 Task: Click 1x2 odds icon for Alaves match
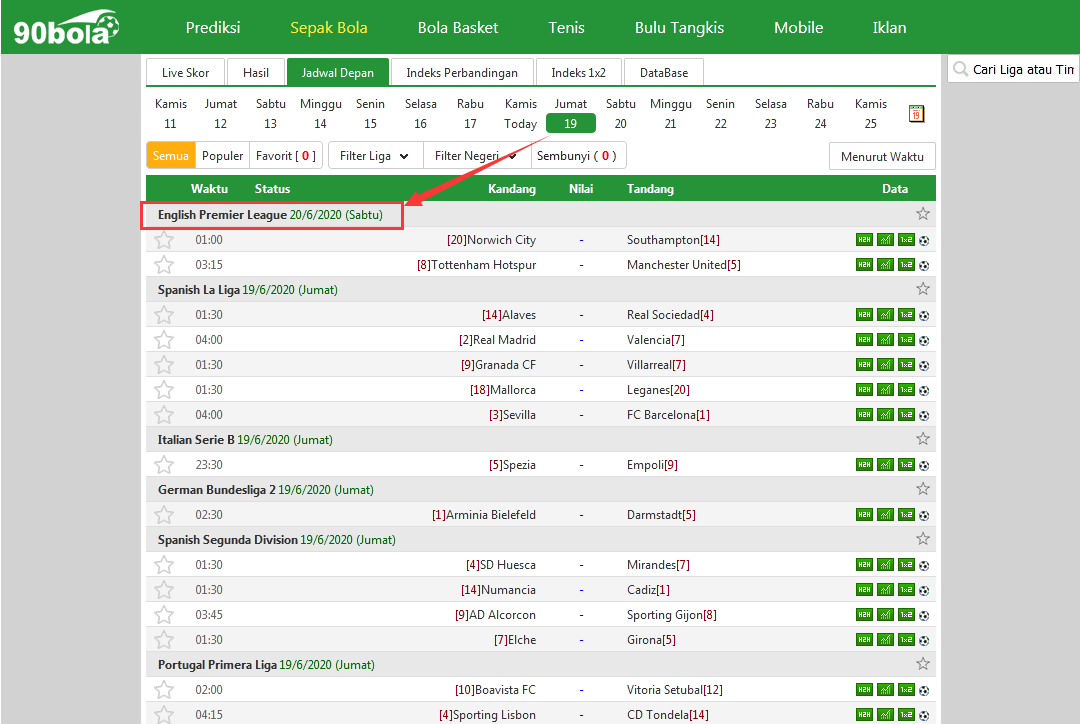[906, 315]
